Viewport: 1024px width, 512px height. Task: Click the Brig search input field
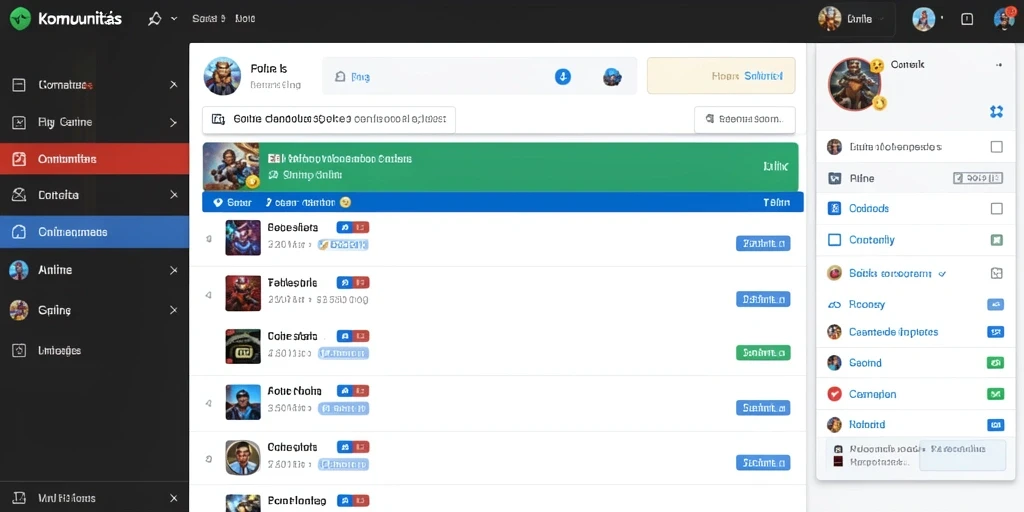(x=479, y=76)
